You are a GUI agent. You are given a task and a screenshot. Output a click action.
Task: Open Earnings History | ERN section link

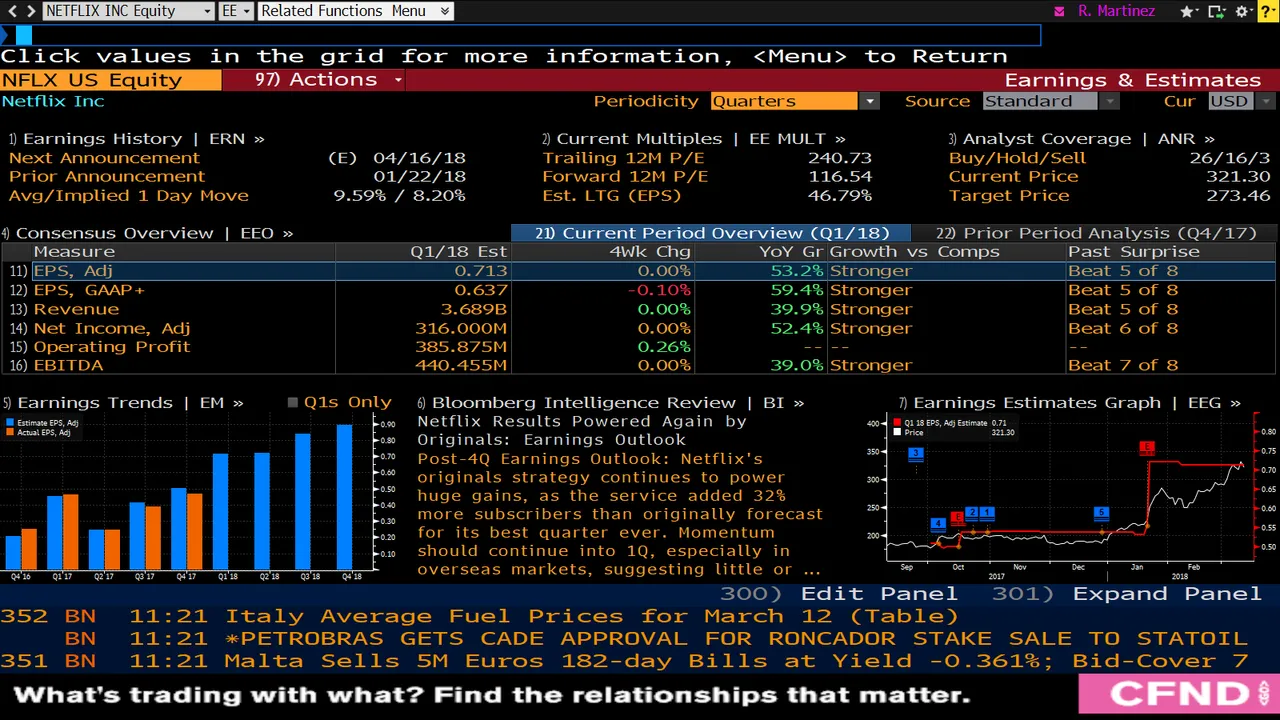(x=136, y=139)
